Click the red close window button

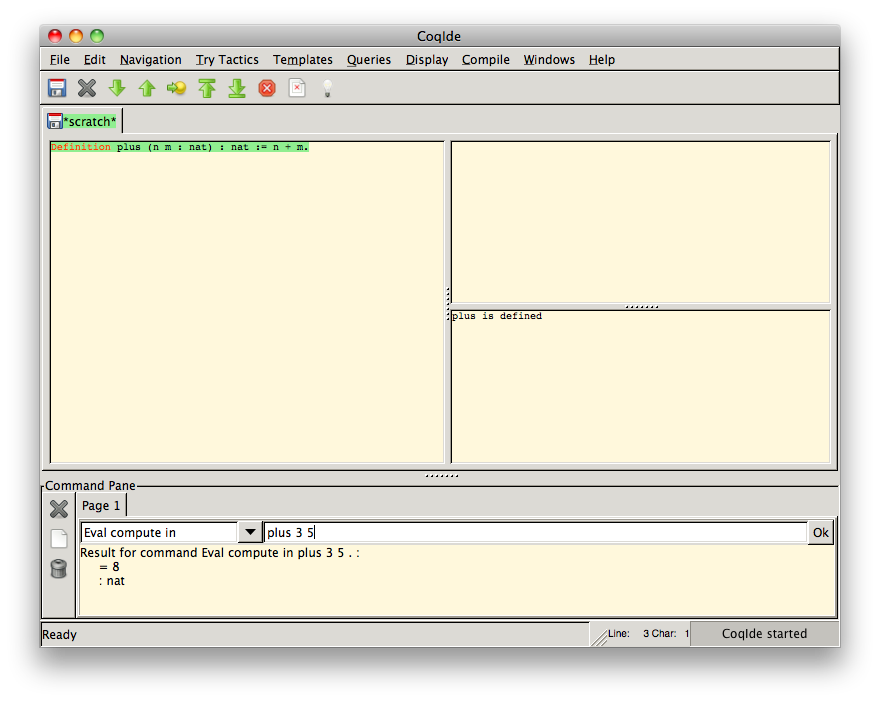[x=55, y=36]
